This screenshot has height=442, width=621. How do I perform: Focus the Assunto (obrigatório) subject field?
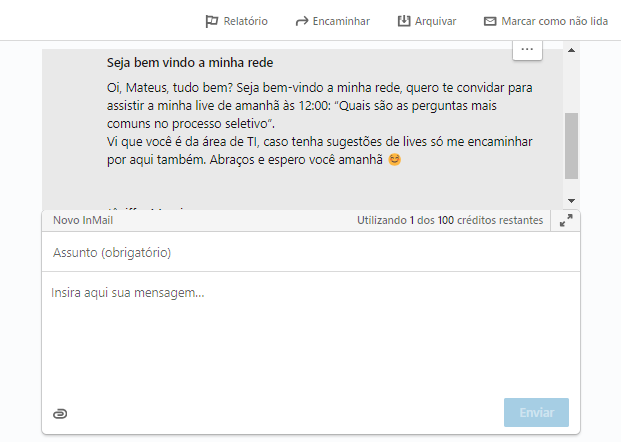point(311,252)
